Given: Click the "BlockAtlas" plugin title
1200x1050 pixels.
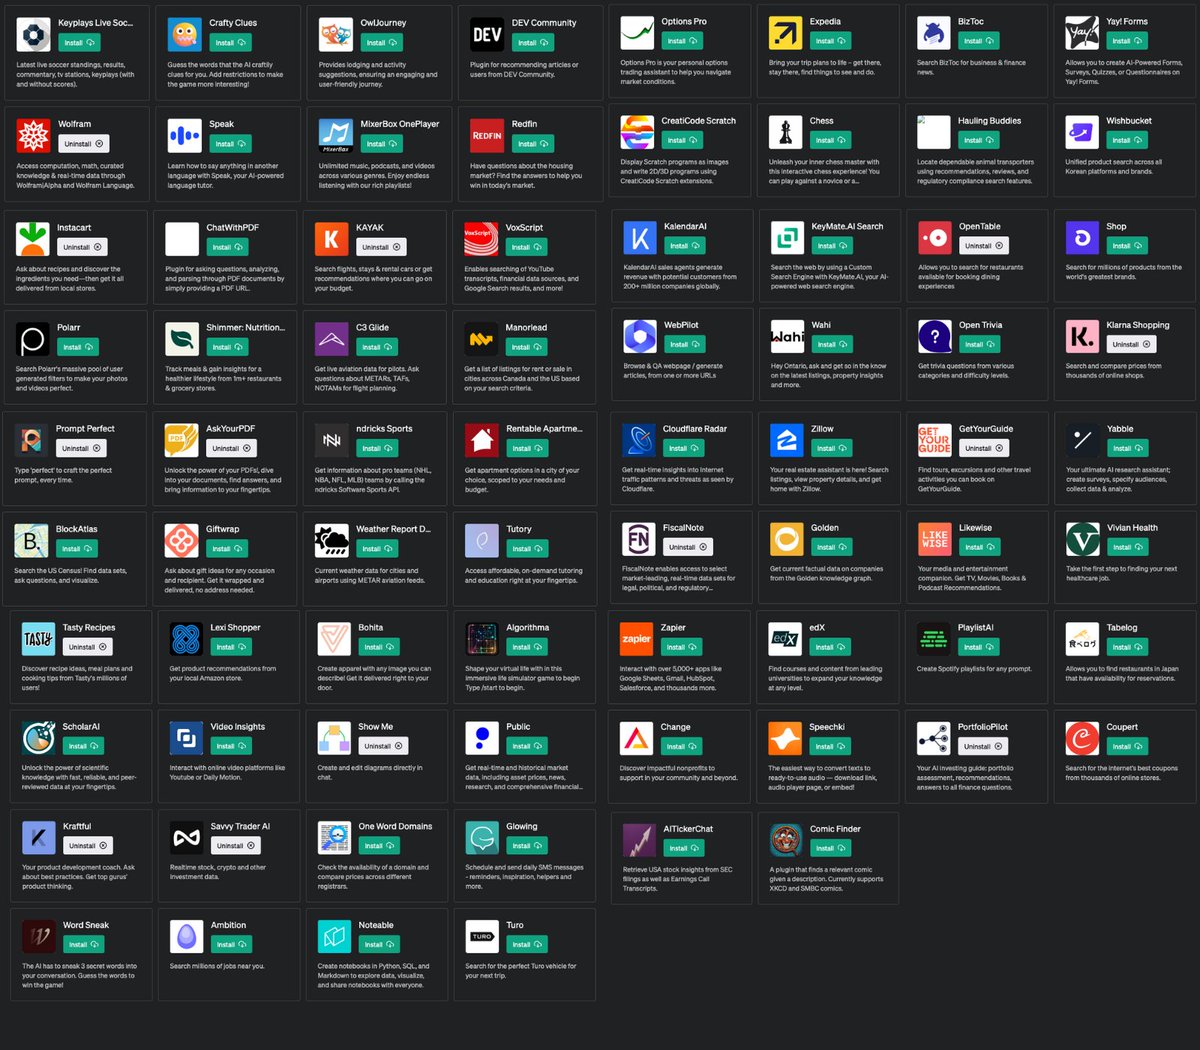Looking at the screenshot, I should pos(76,530).
